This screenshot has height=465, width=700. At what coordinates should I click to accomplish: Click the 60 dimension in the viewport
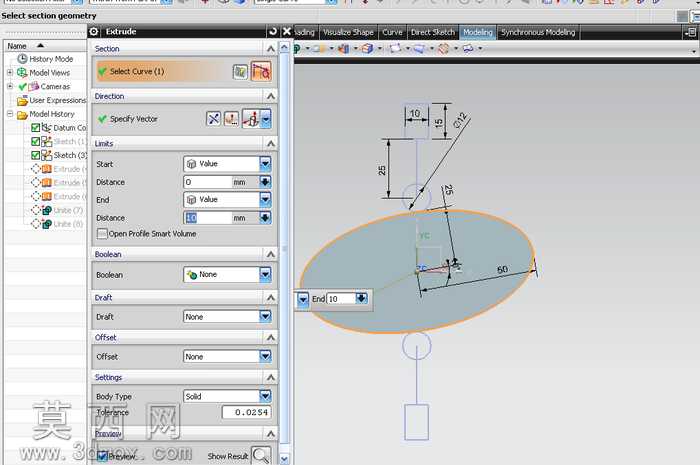coord(502,270)
